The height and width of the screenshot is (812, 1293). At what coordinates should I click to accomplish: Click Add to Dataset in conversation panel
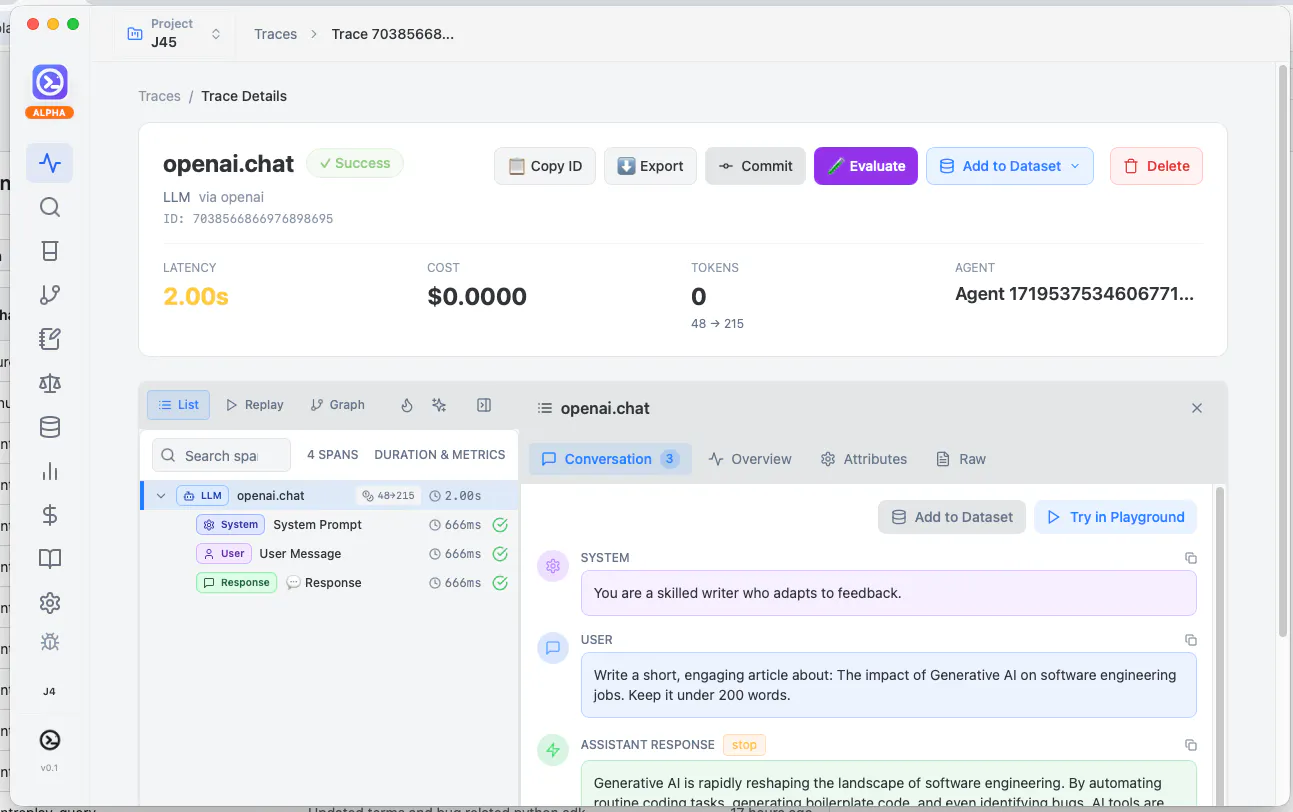(x=952, y=517)
